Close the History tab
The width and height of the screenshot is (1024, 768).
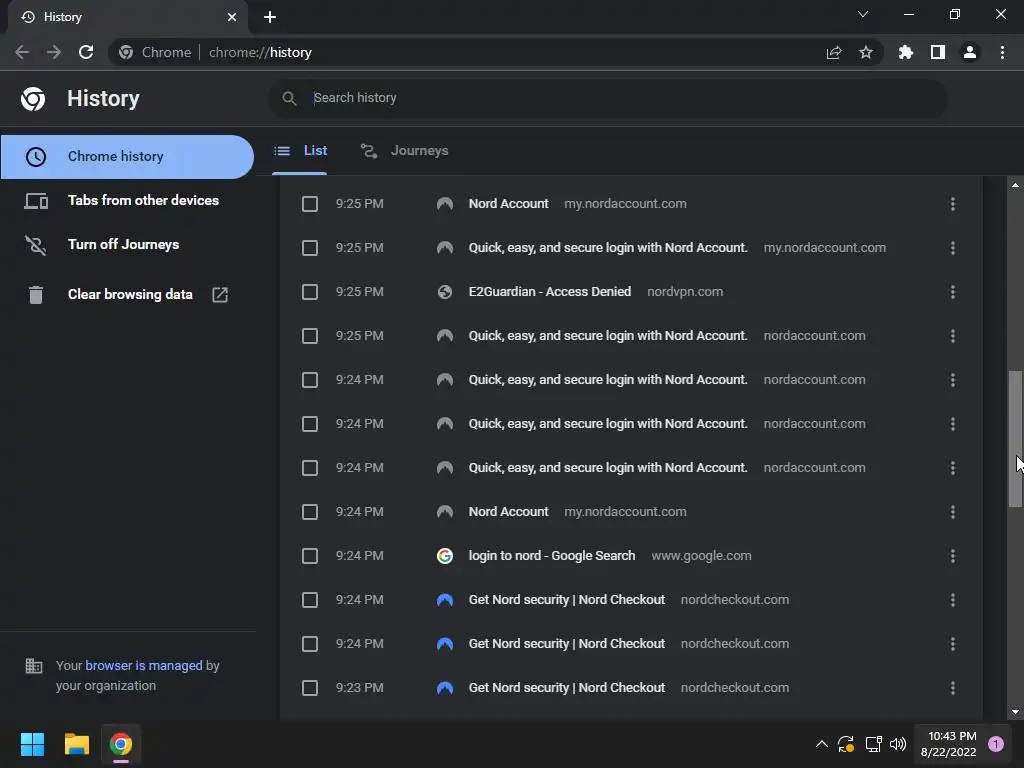pyautogui.click(x=232, y=17)
